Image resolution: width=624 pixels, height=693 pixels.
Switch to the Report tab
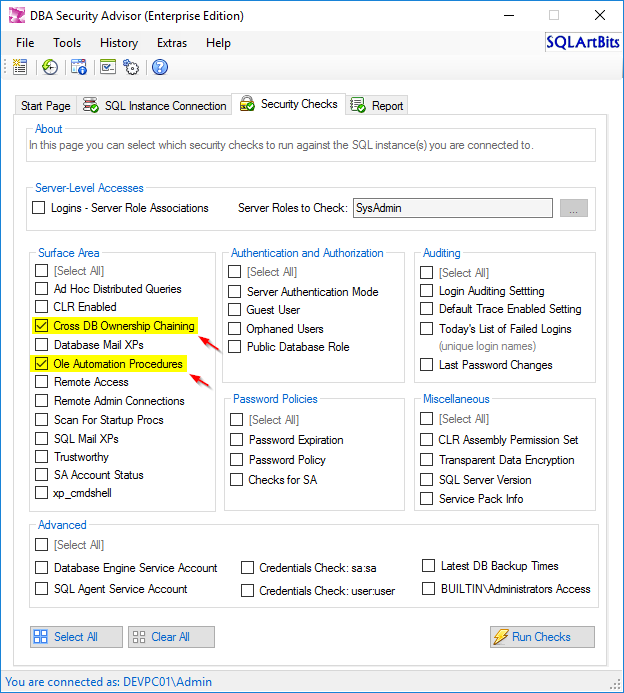377,106
